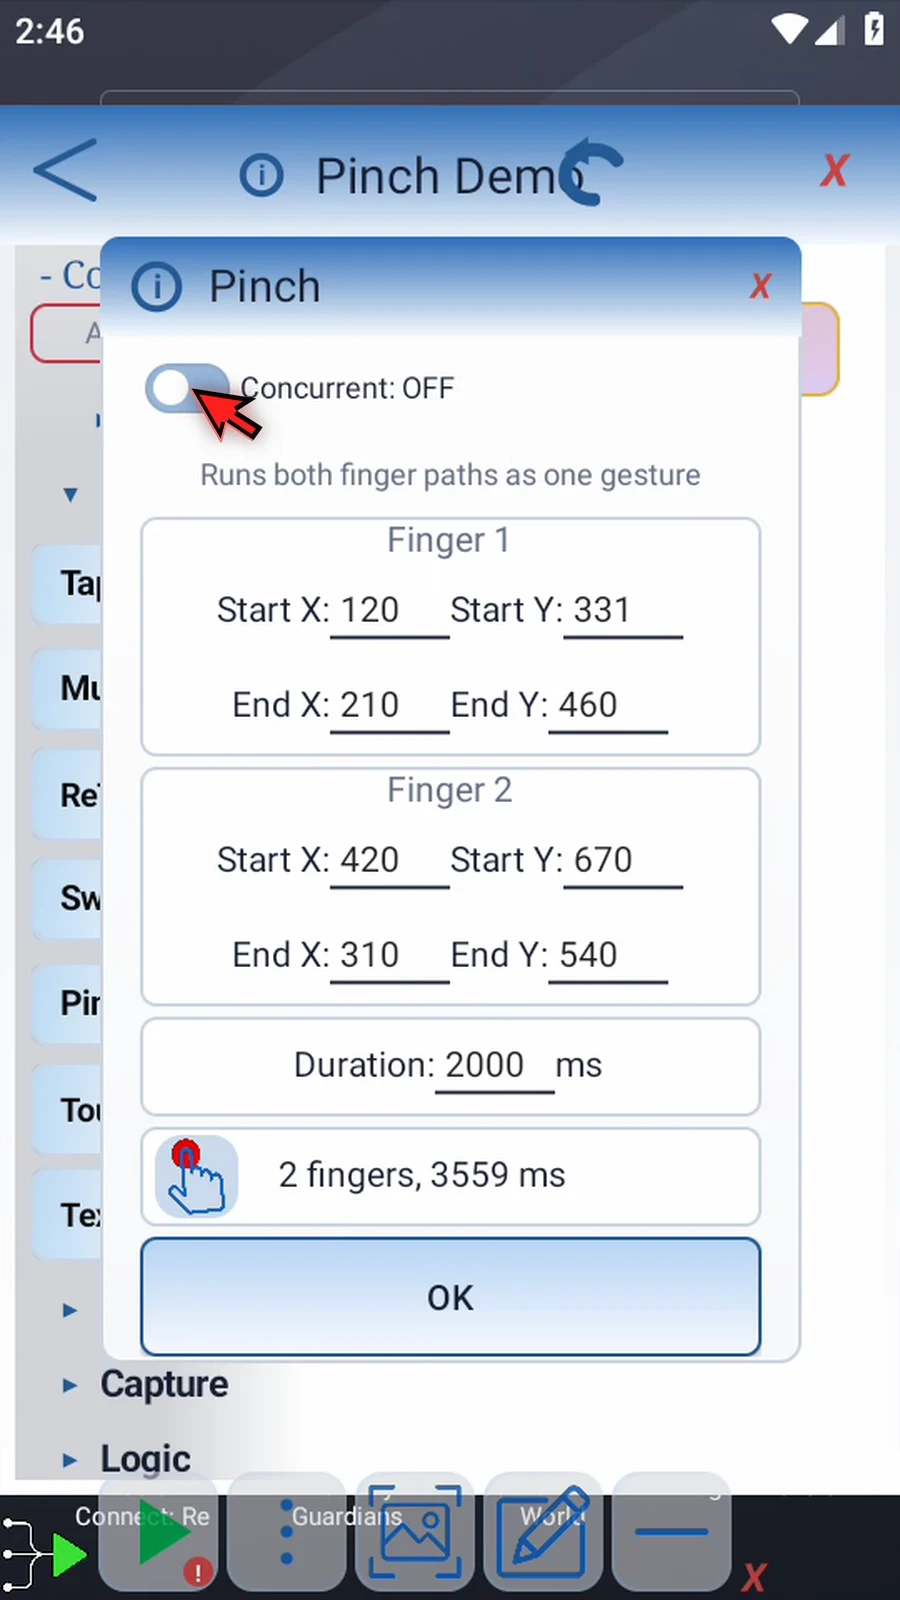Select the pencil edit icon

point(544,1532)
